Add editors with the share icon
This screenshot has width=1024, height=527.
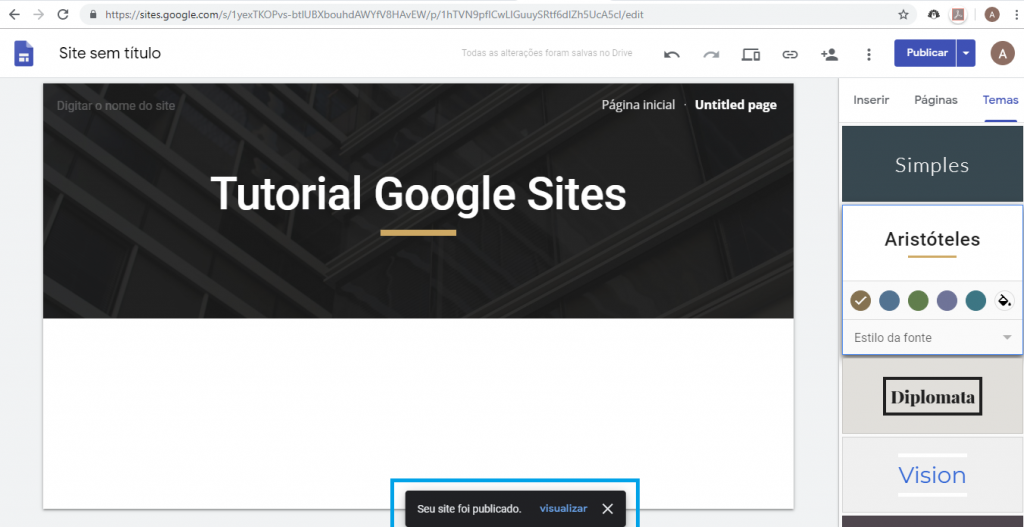829,54
